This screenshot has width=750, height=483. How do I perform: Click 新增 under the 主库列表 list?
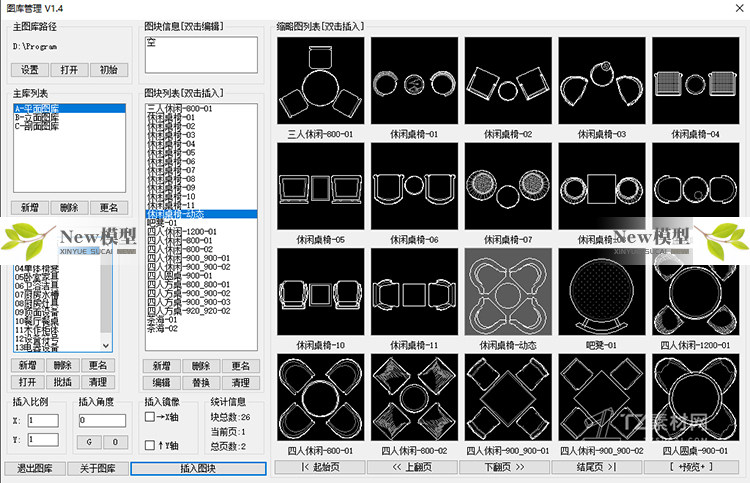30,208
